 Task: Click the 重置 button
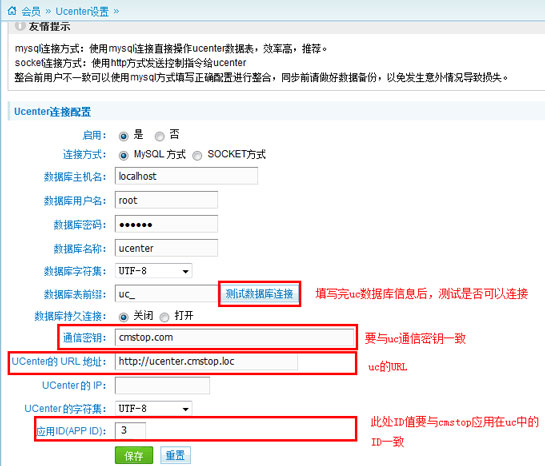point(175,455)
